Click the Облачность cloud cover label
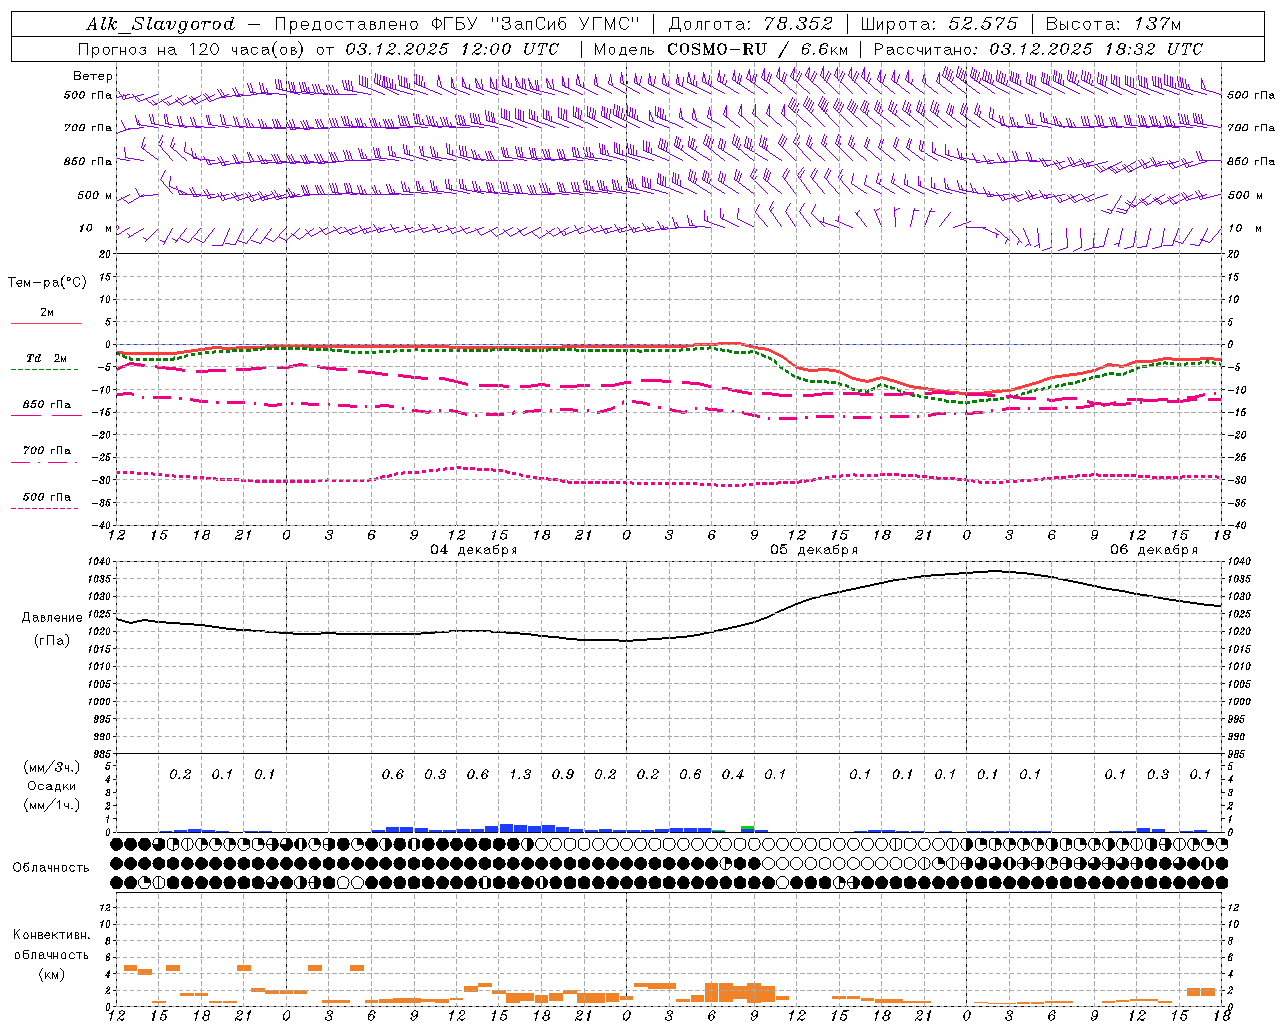1280x1024 pixels. coord(51,868)
